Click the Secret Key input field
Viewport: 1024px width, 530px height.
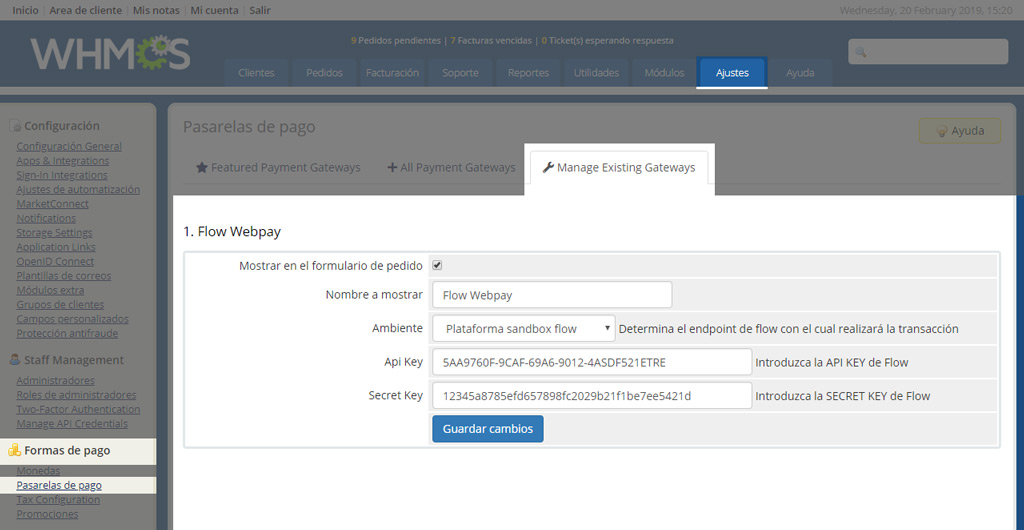click(592, 396)
